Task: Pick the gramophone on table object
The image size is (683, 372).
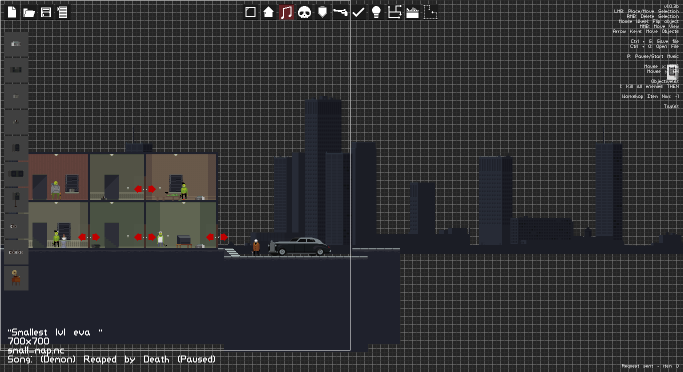Action: 16,277
